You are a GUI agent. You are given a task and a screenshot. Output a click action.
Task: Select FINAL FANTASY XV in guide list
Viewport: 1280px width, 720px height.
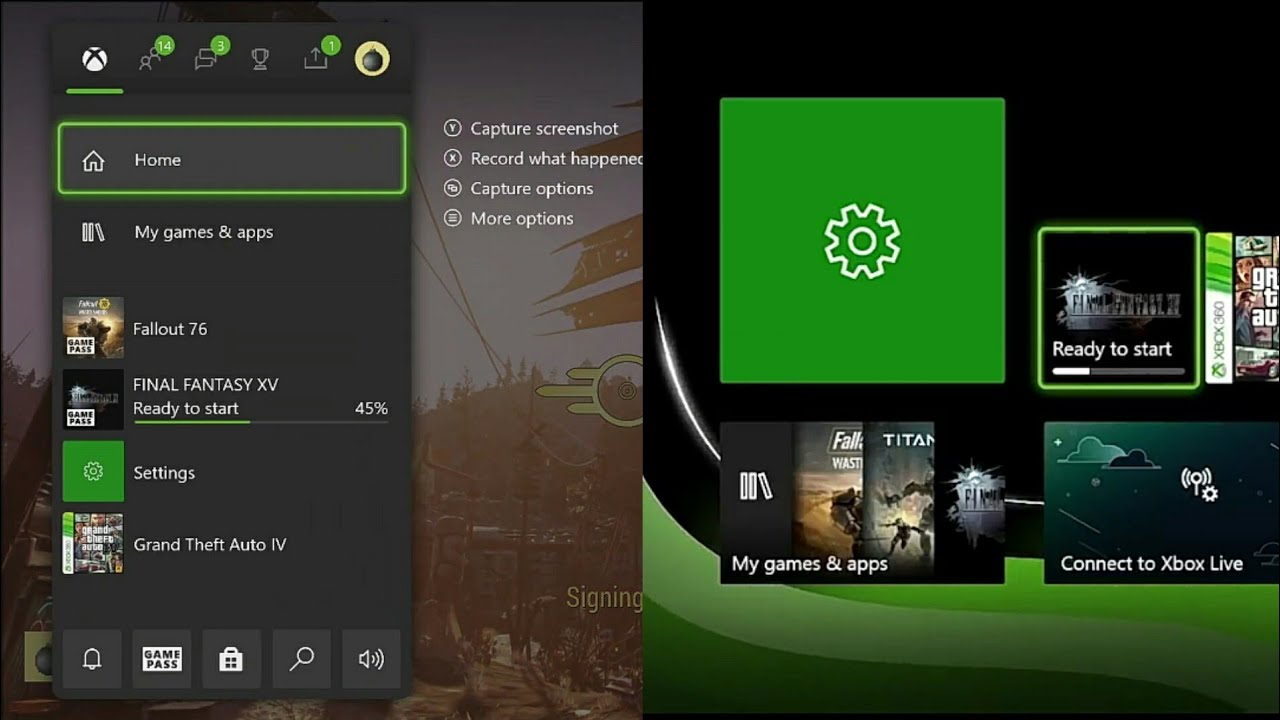(232, 400)
